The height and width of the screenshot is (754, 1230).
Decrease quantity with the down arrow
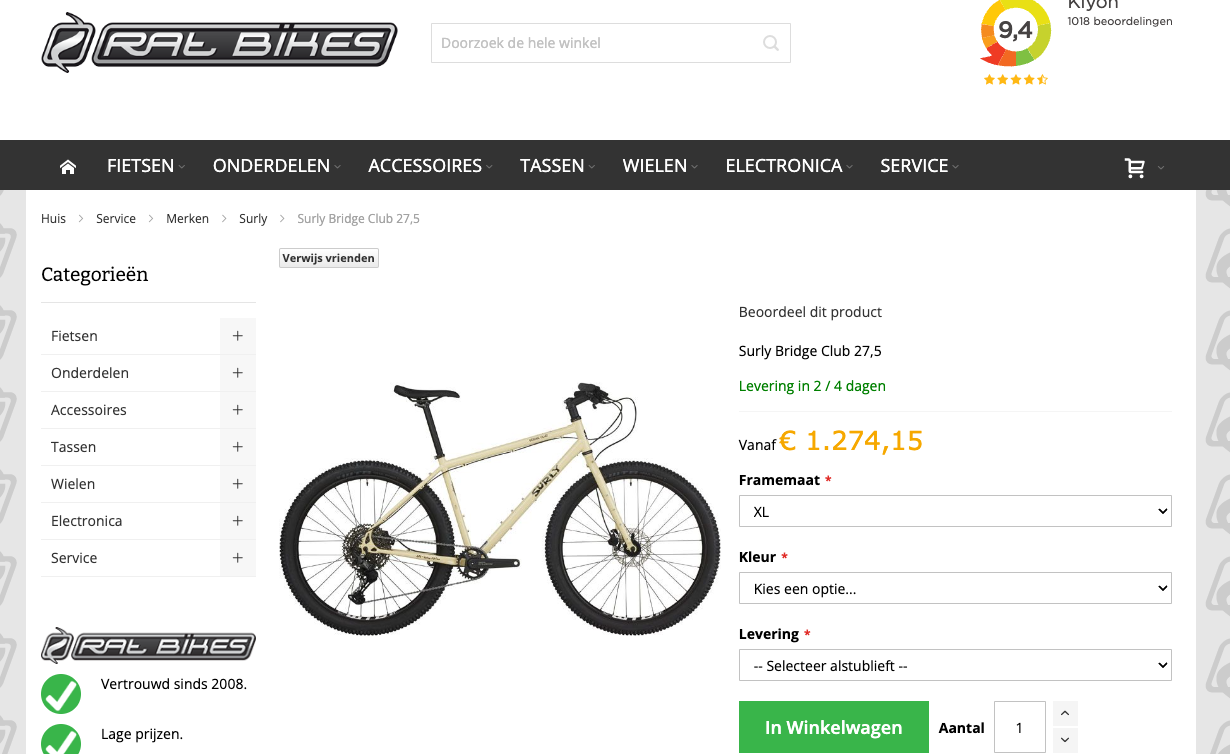tap(1065, 740)
